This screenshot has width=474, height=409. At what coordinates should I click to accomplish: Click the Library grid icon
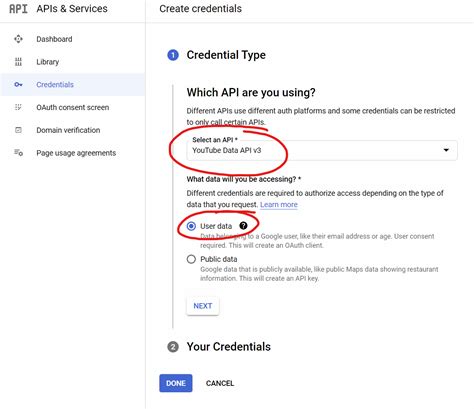(x=18, y=62)
